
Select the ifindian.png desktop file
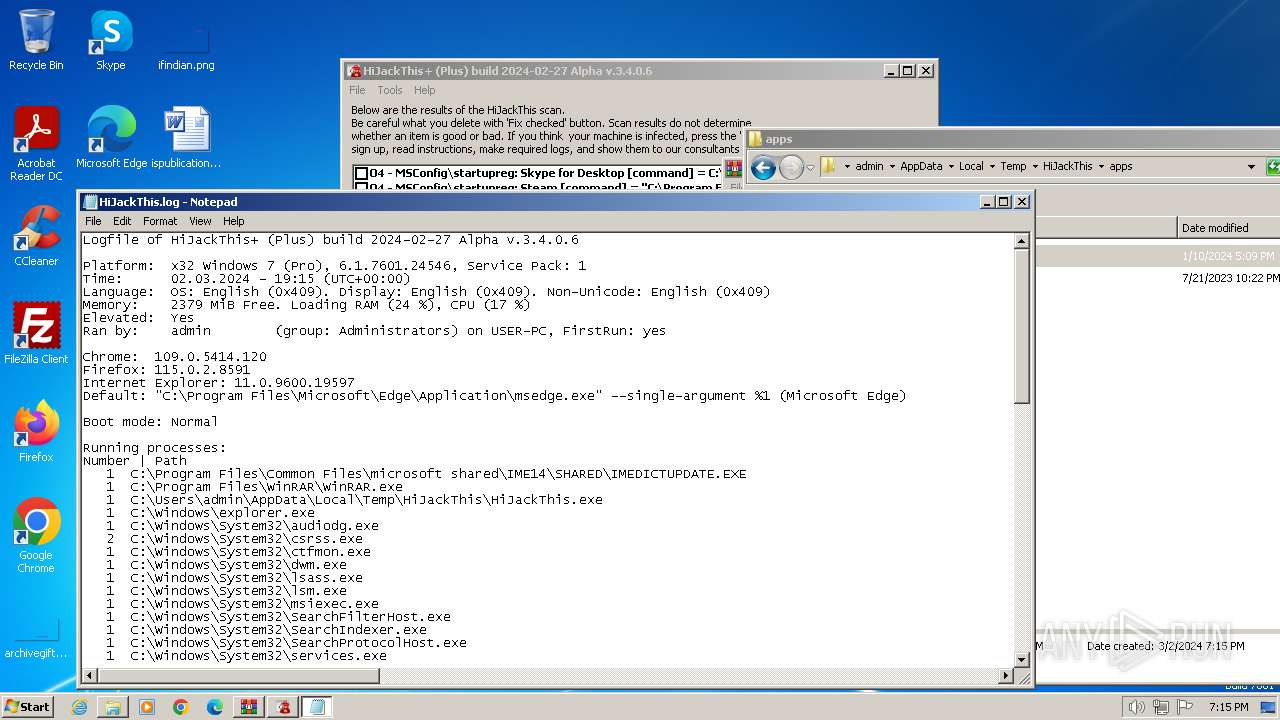tap(186, 48)
